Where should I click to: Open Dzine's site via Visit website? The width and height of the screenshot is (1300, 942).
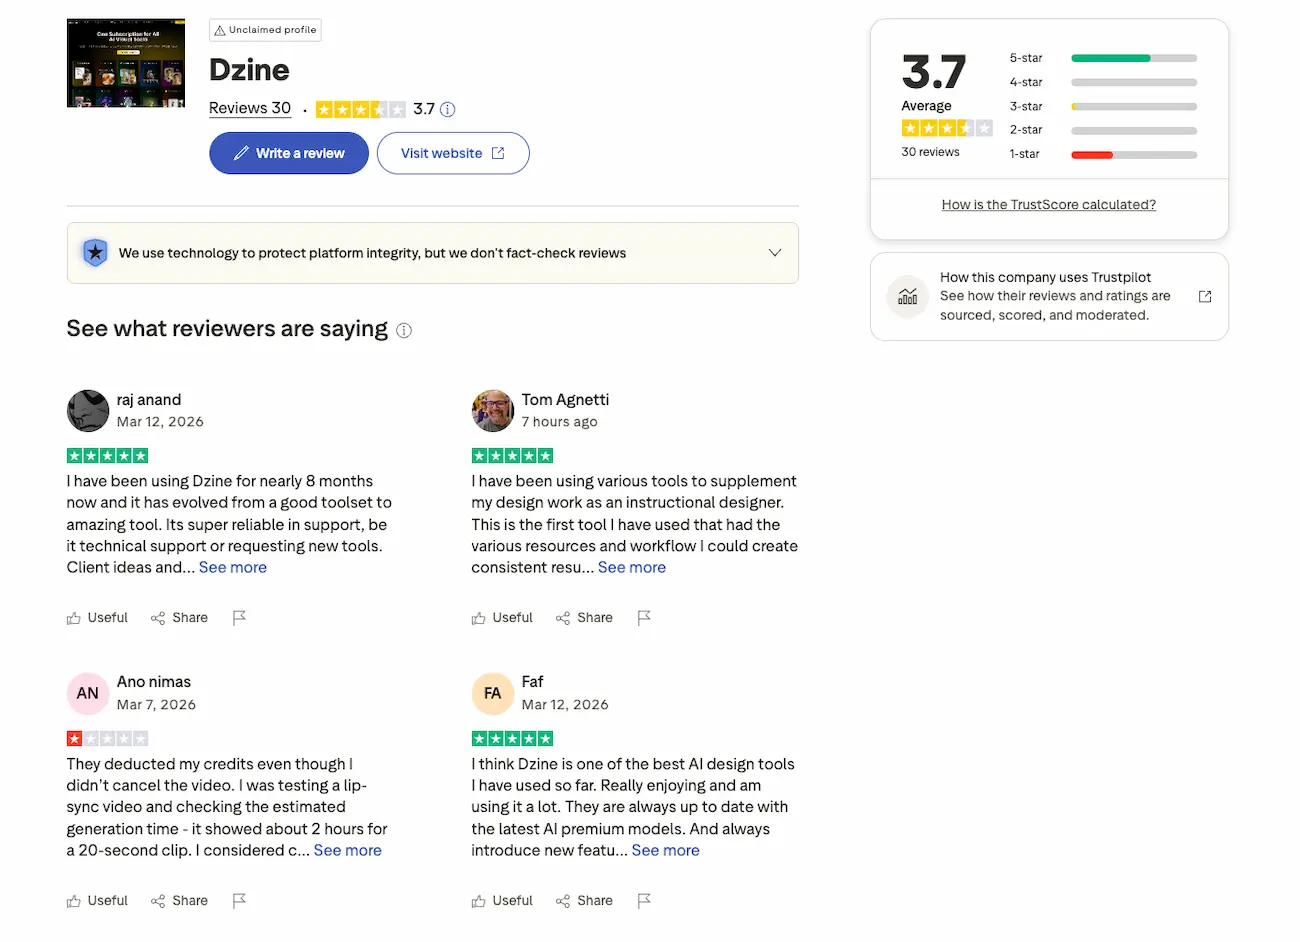pos(453,152)
